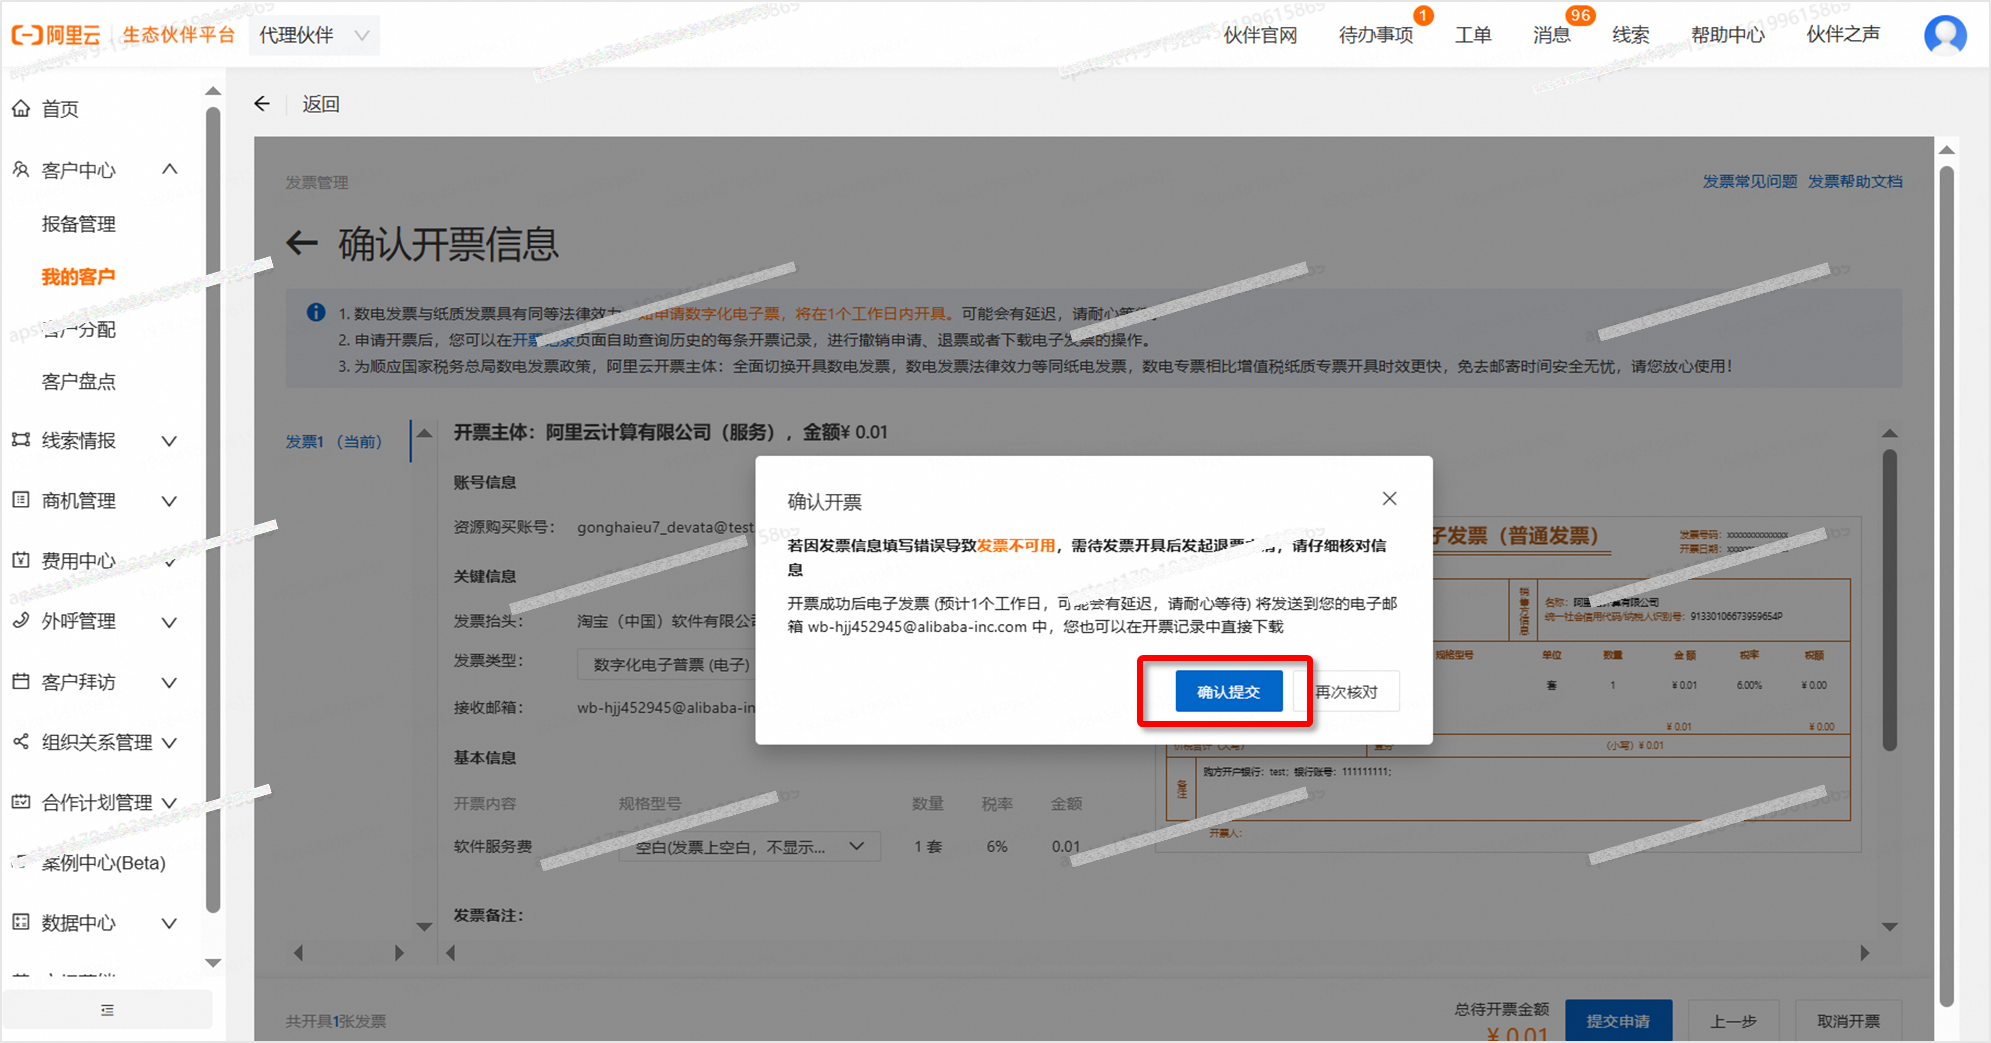Click the 组织关系管理 share icon

tap(21, 741)
